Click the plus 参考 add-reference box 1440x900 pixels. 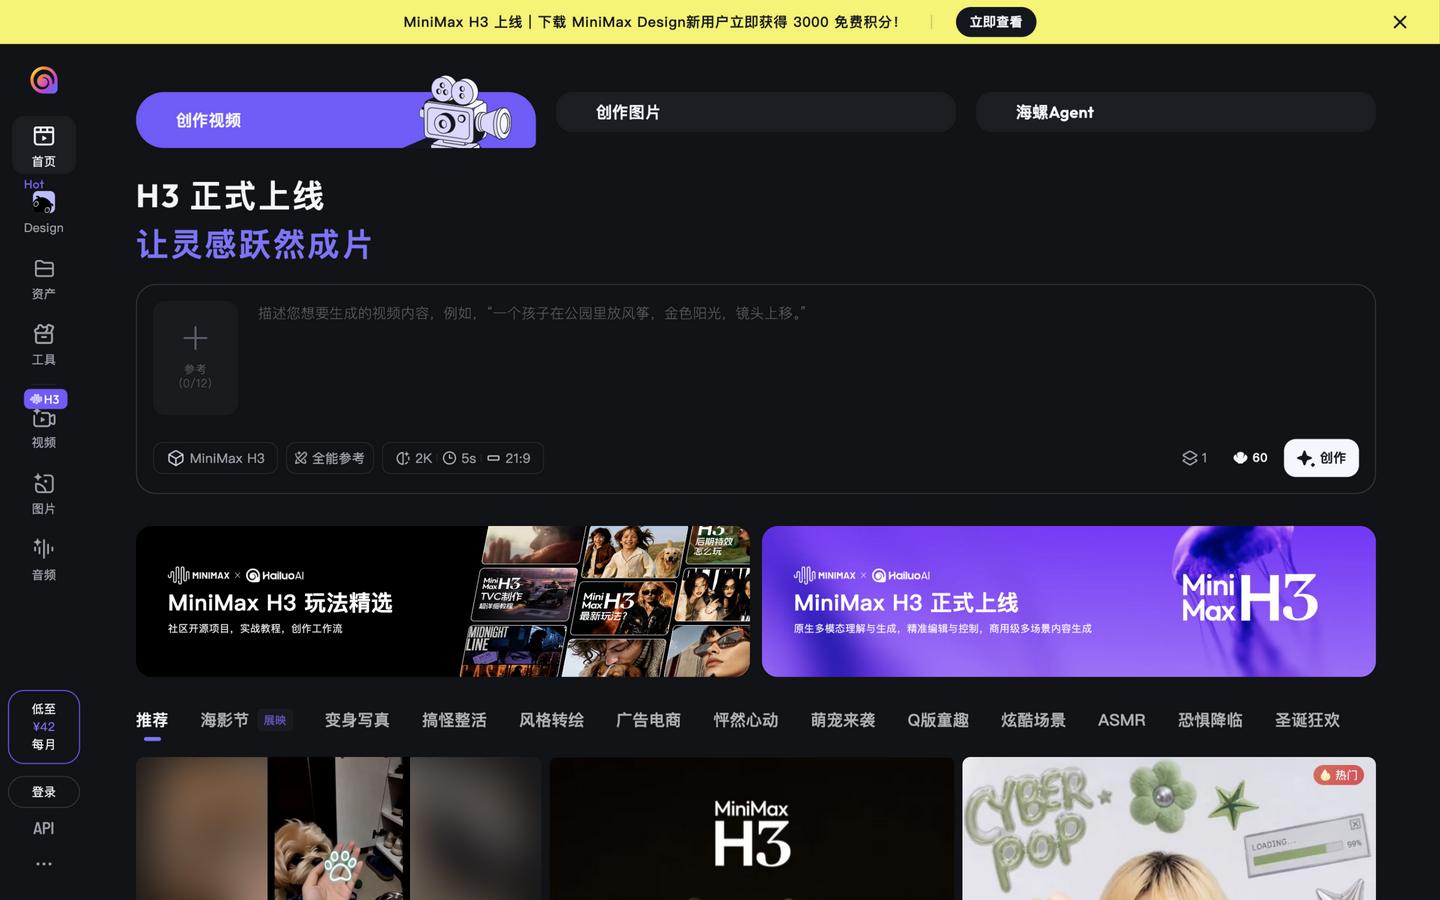pos(195,358)
